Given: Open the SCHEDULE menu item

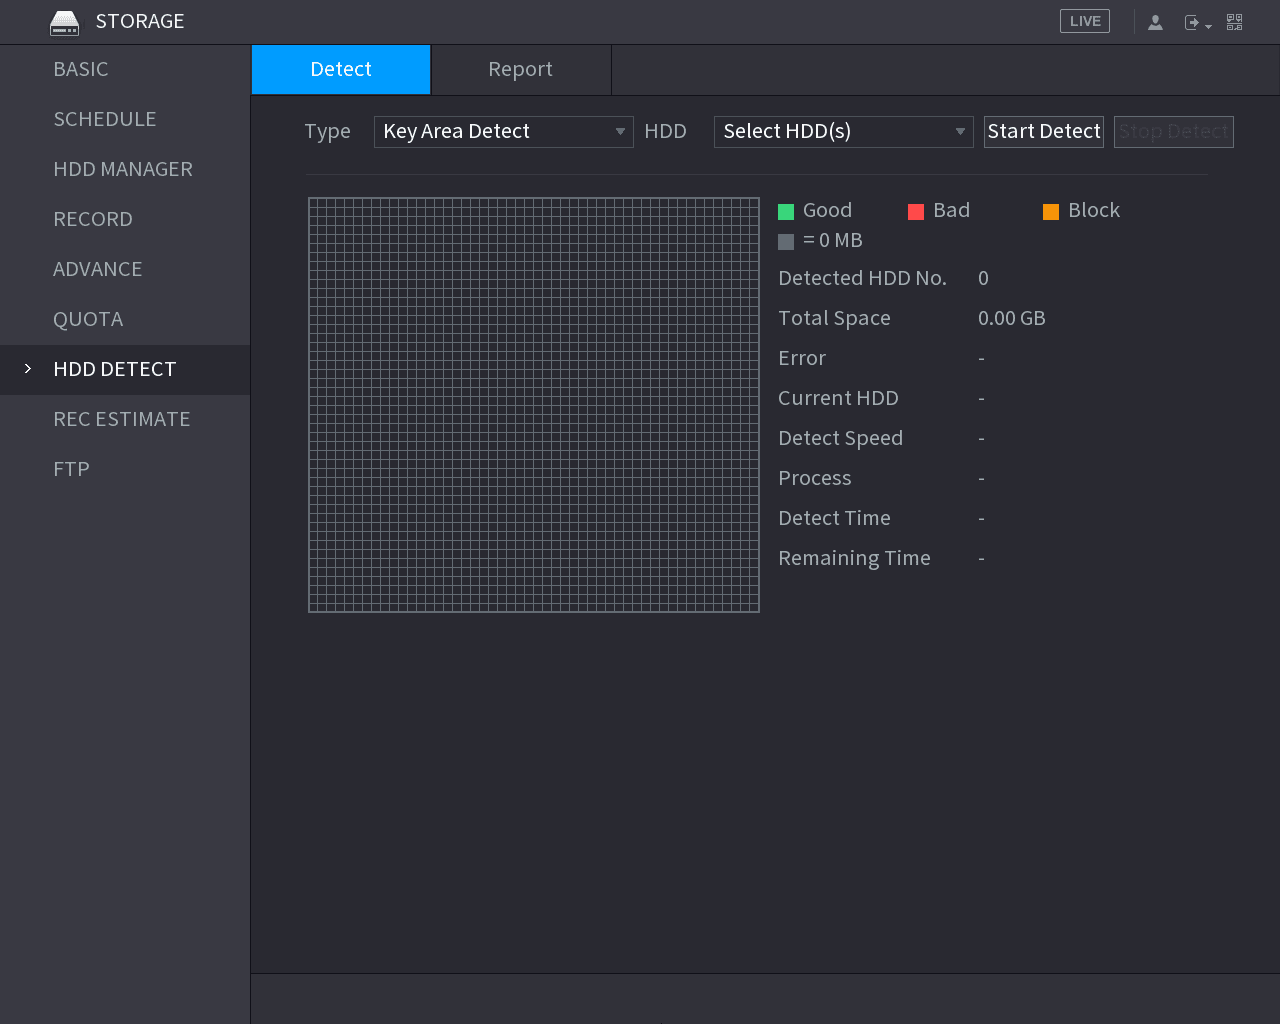Looking at the screenshot, I should click(125, 119).
